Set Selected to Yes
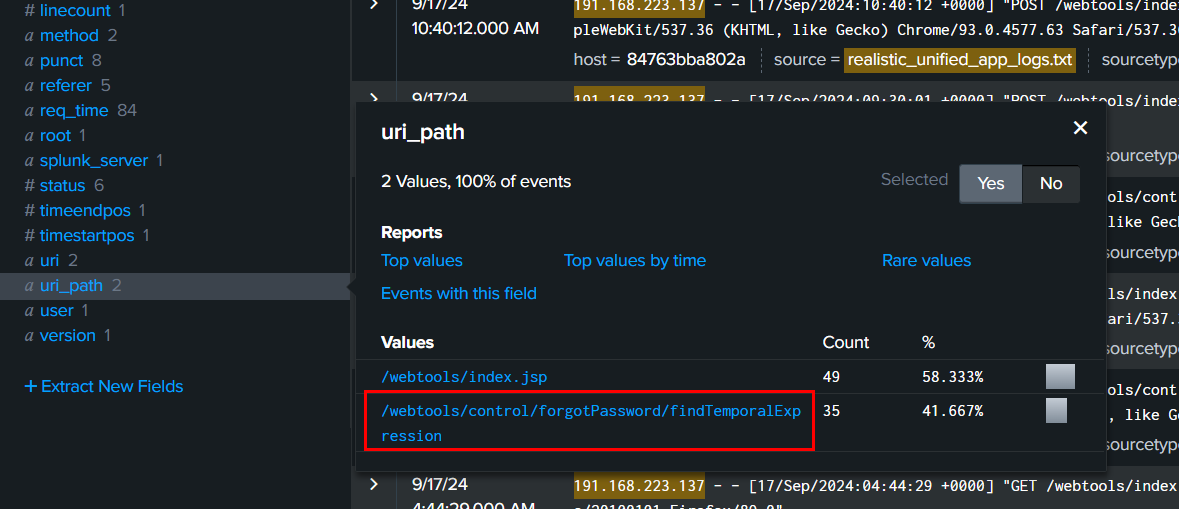 [990, 183]
